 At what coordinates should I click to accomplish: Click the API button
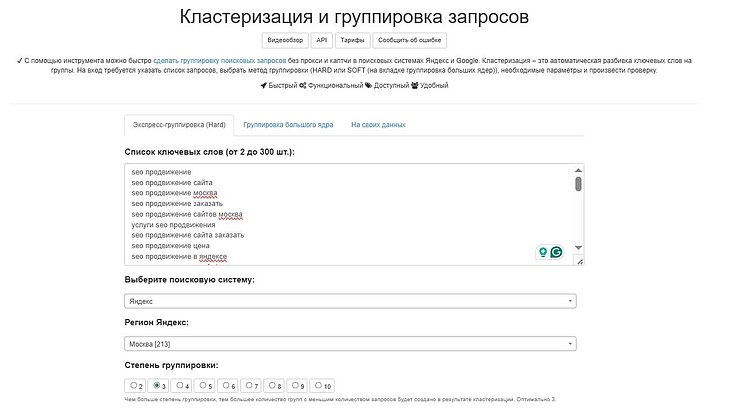321,40
